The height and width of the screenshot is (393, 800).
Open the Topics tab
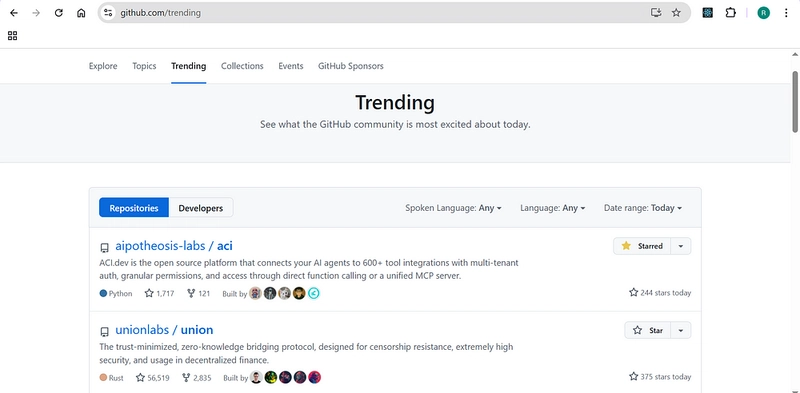pos(144,66)
